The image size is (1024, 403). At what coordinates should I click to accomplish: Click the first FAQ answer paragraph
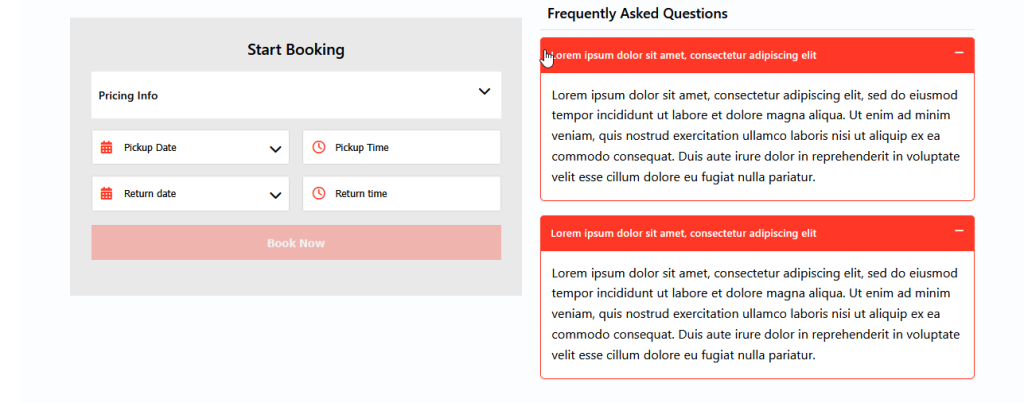[x=756, y=136]
